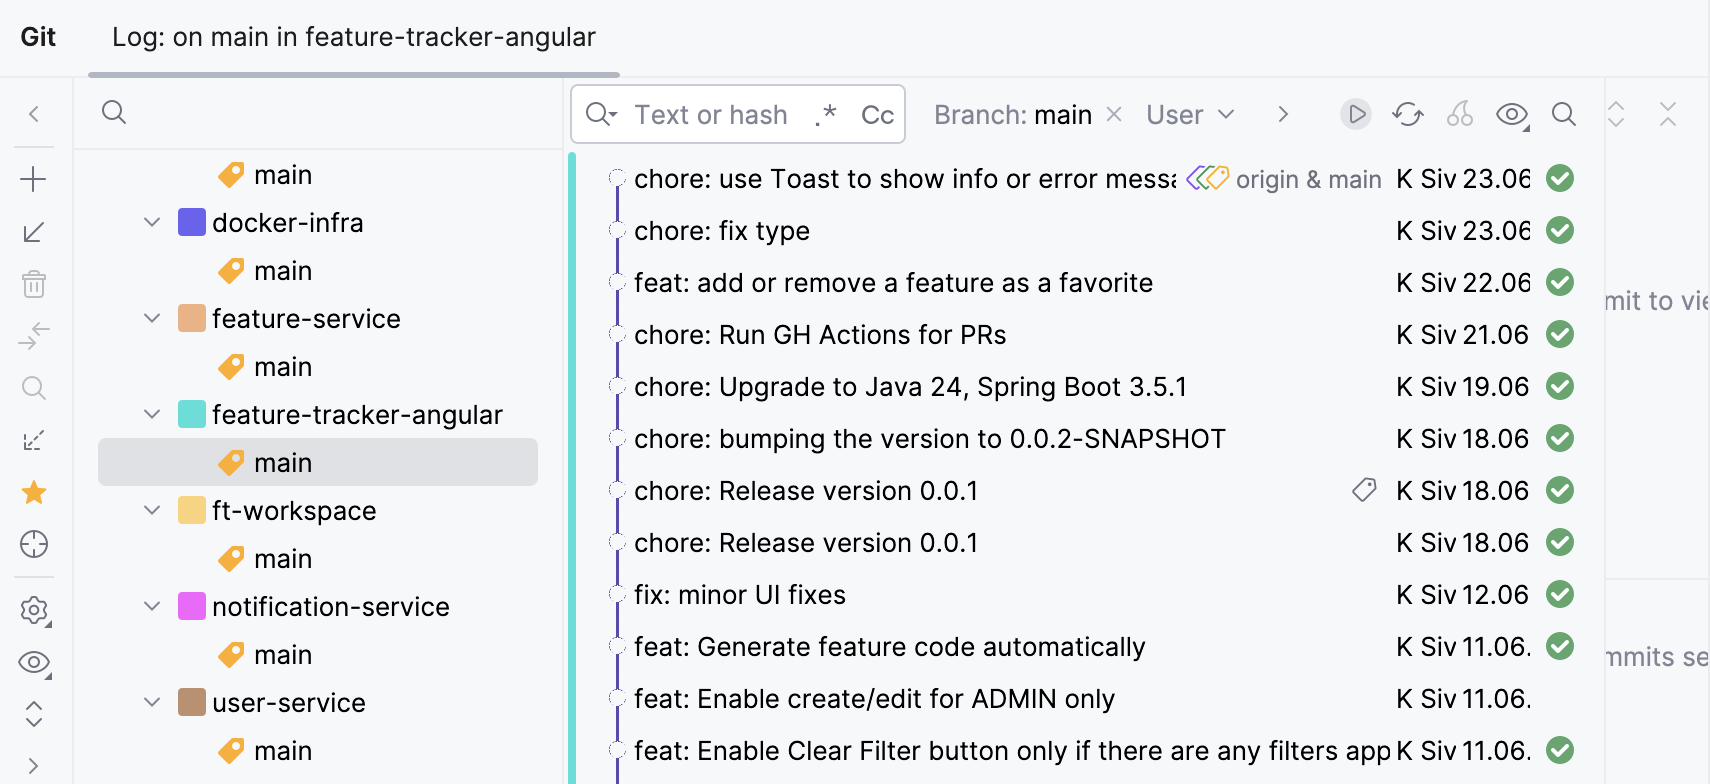Click the checkout arrow icon in sidebar

33,232
